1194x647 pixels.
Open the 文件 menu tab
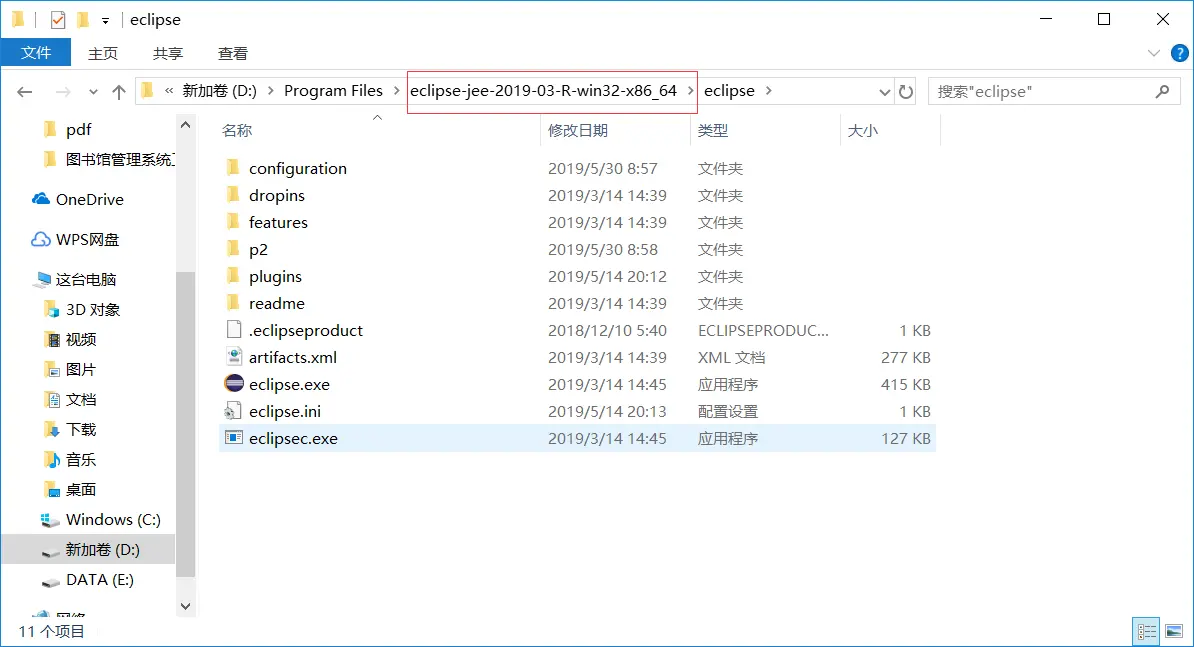click(36, 53)
